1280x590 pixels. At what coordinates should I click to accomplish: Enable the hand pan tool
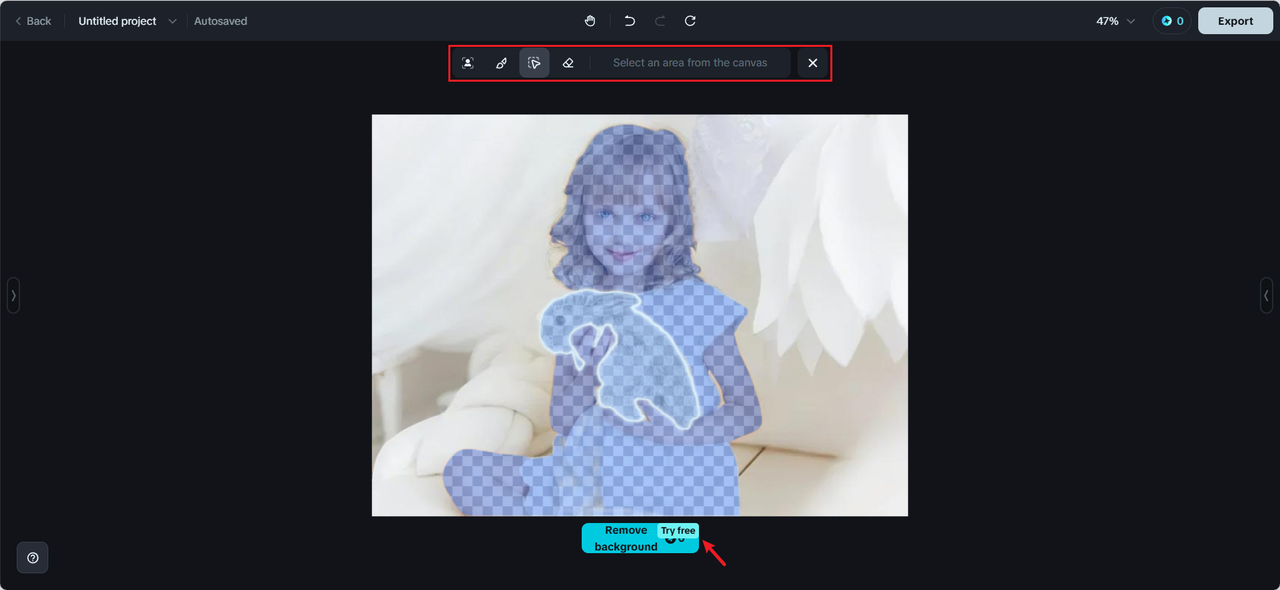pyautogui.click(x=590, y=21)
